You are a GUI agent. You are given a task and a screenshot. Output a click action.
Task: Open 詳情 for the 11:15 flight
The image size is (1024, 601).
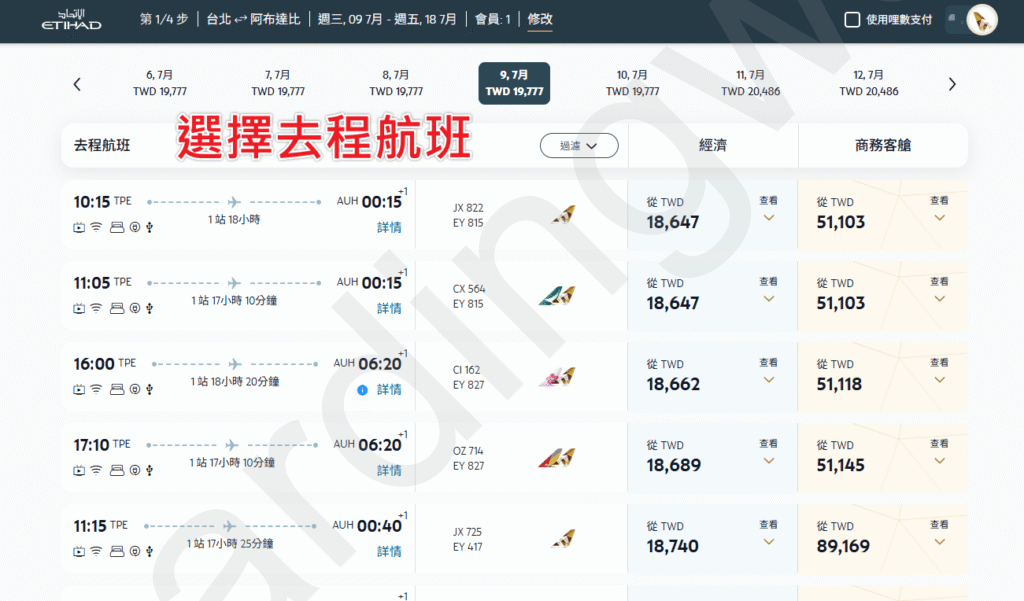pyautogui.click(x=389, y=551)
